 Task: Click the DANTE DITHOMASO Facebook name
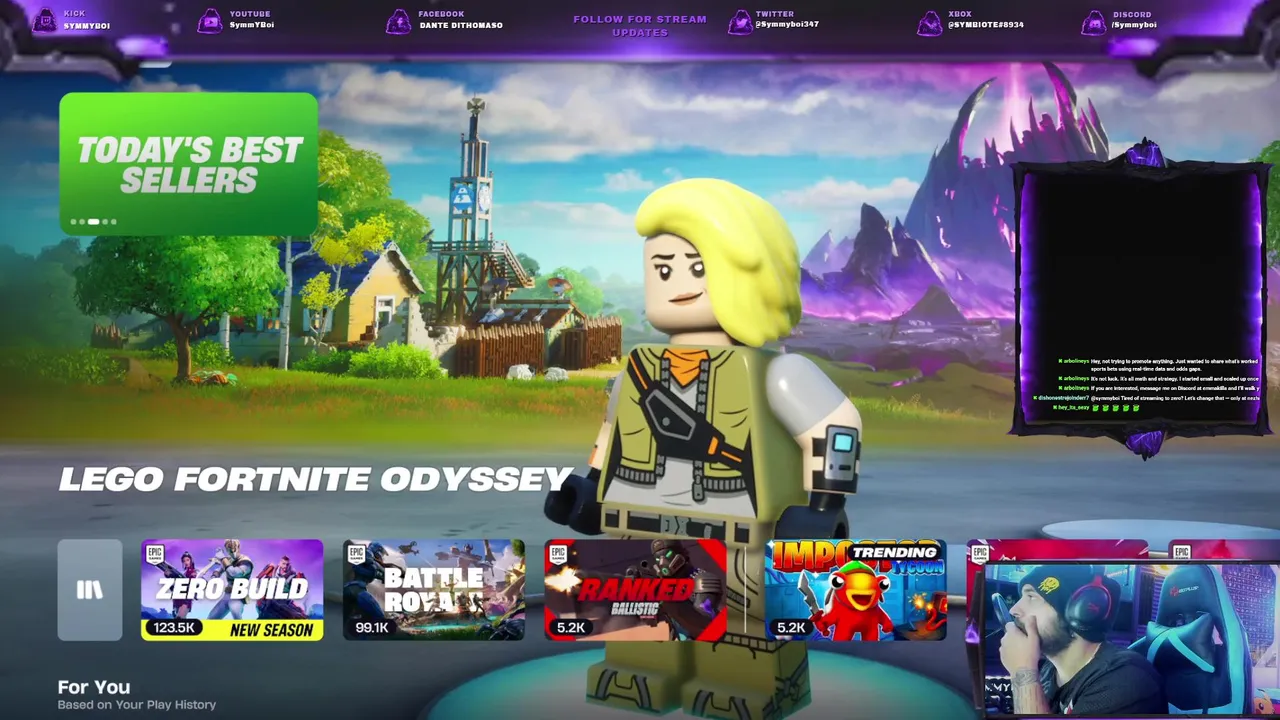coord(461,25)
